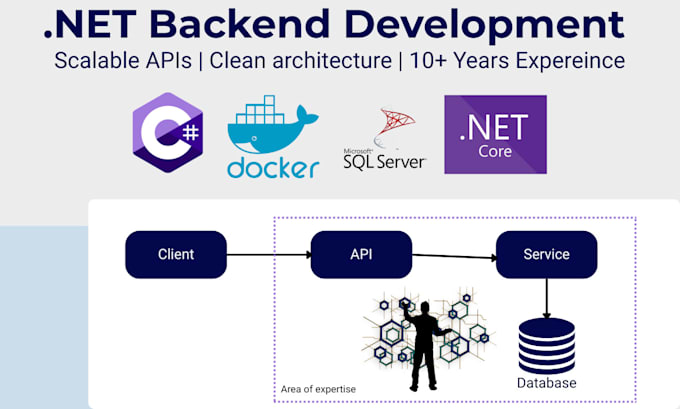Click the Database cylinder icon
The image size is (680, 409).
click(x=546, y=346)
